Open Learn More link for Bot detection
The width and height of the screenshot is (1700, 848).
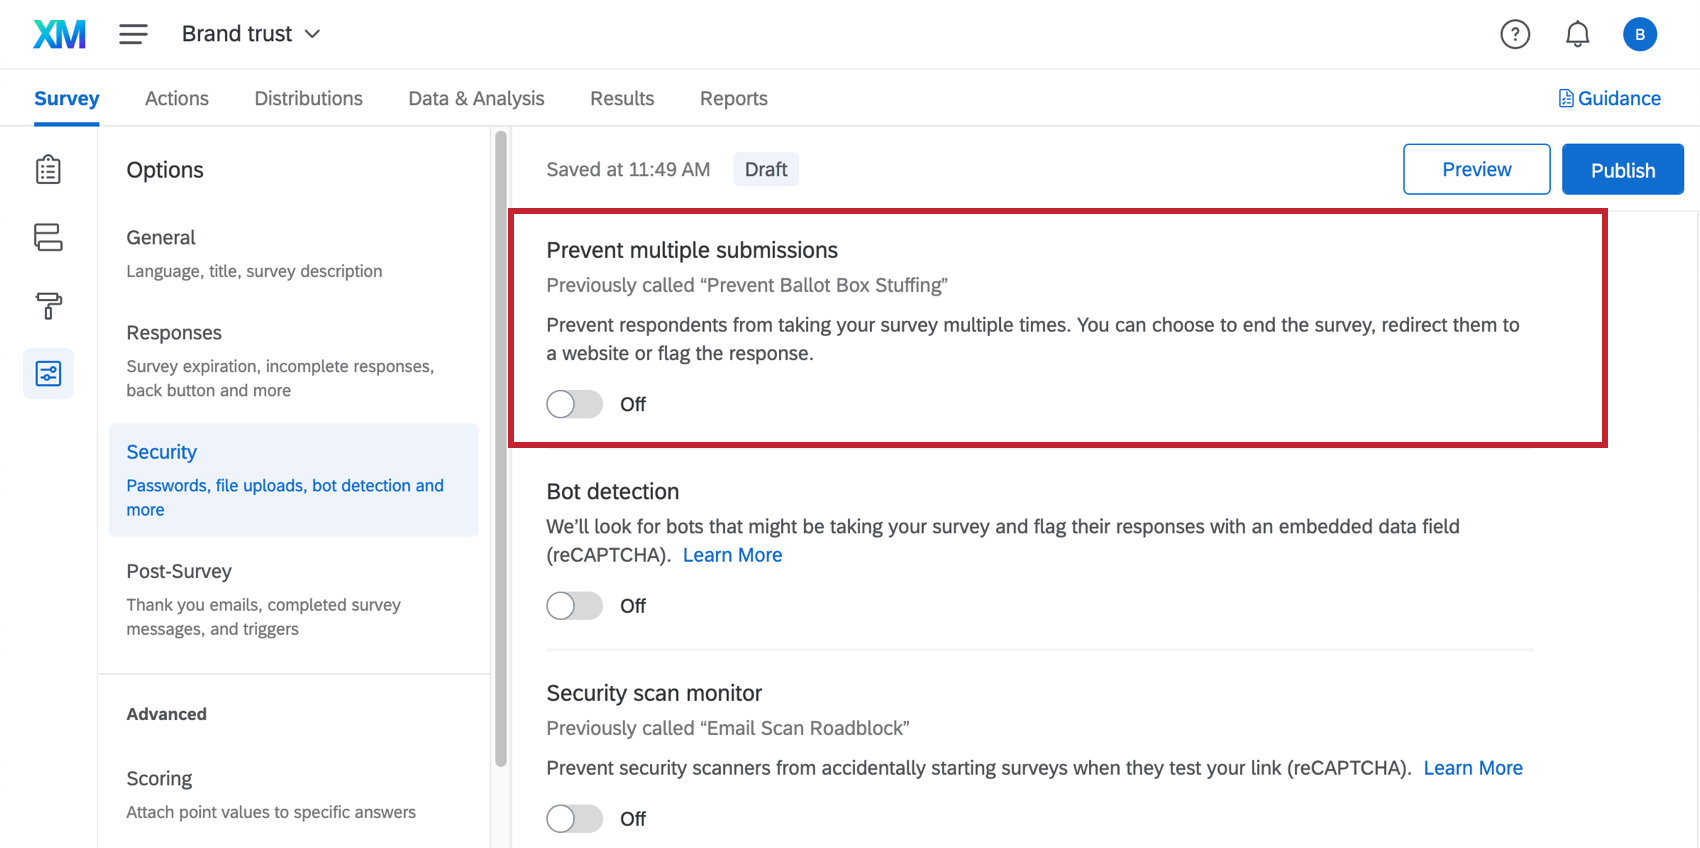732,555
